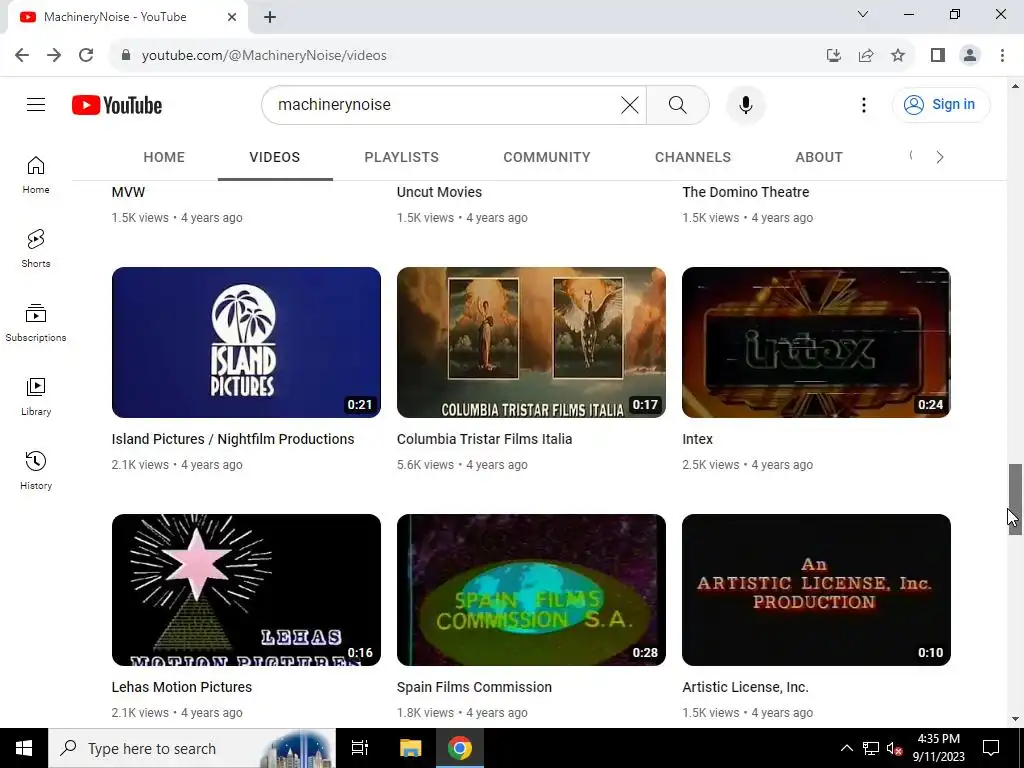Select the VIDEOS channel tab
Screen dimensions: 1024x768
pos(274,157)
